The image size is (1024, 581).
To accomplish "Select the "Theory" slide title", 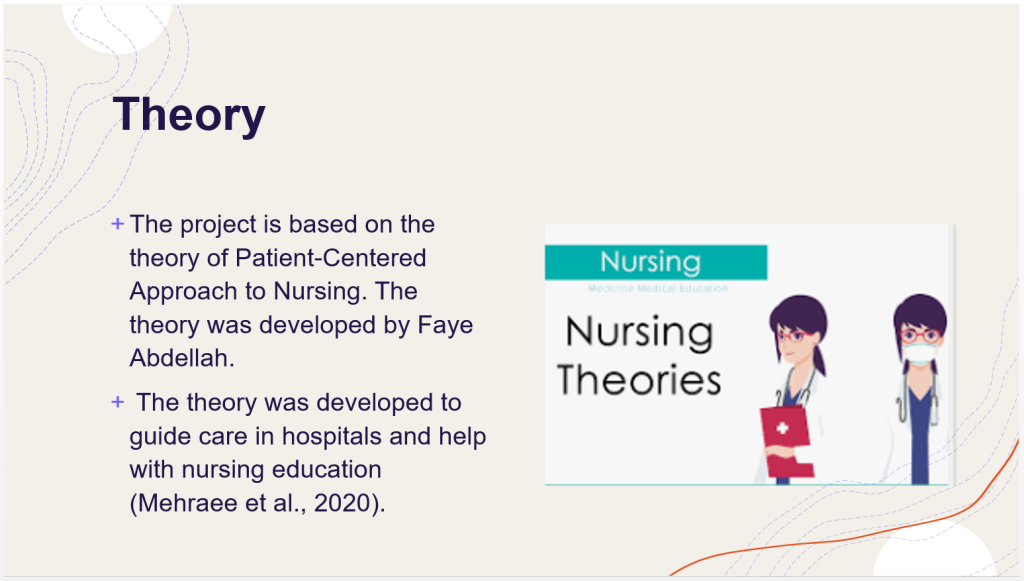I will 189,114.
